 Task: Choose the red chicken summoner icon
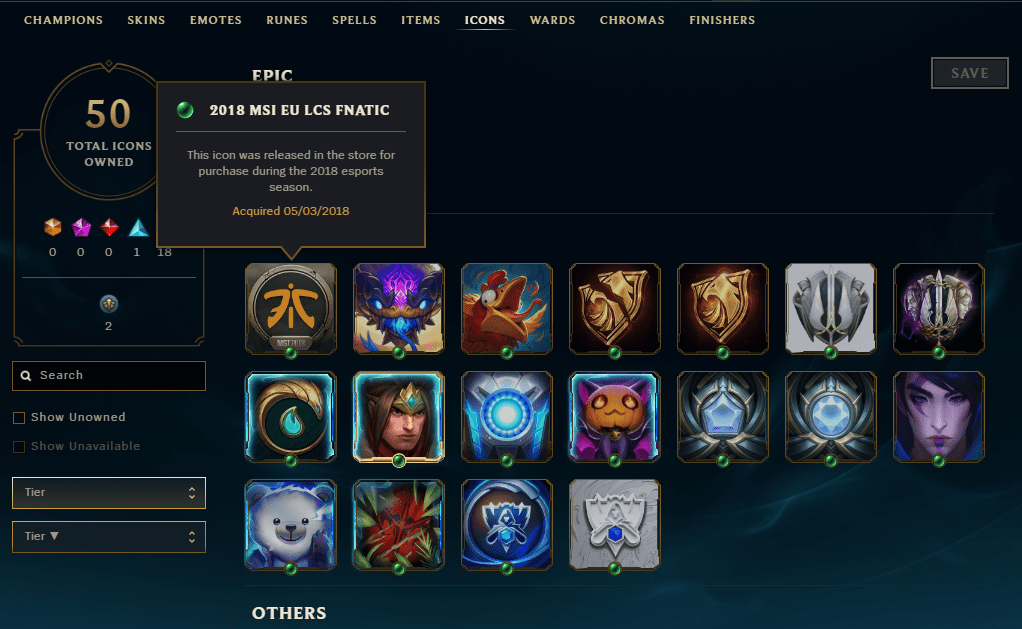click(x=506, y=308)
